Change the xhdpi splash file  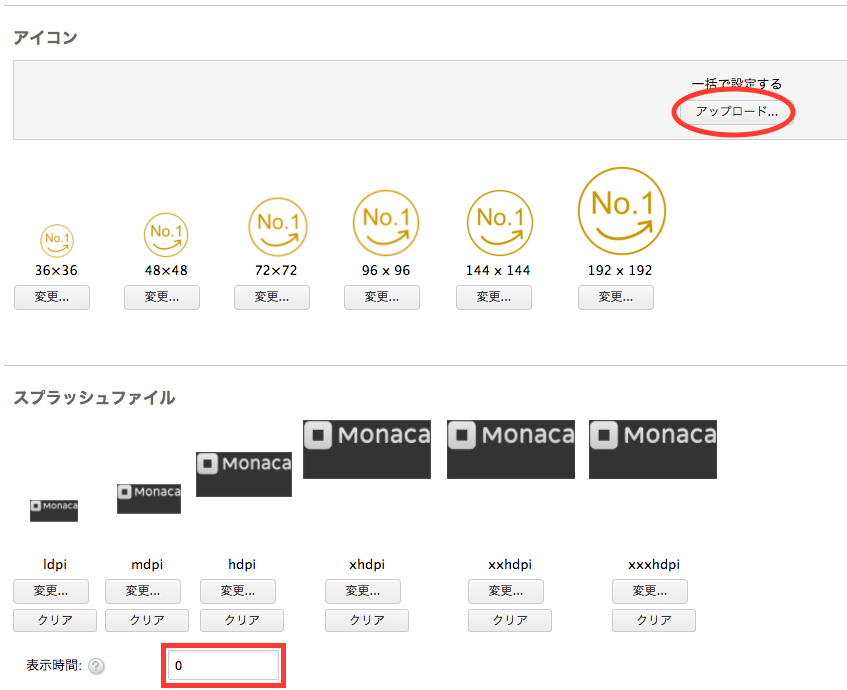(363, 591)
